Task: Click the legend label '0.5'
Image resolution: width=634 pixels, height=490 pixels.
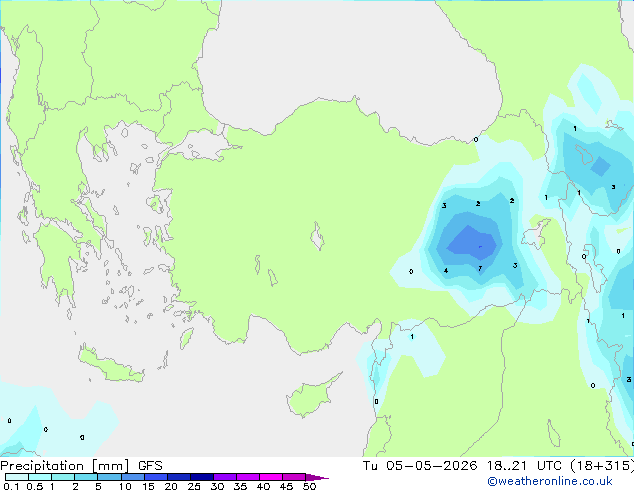Action: [34, 486]
